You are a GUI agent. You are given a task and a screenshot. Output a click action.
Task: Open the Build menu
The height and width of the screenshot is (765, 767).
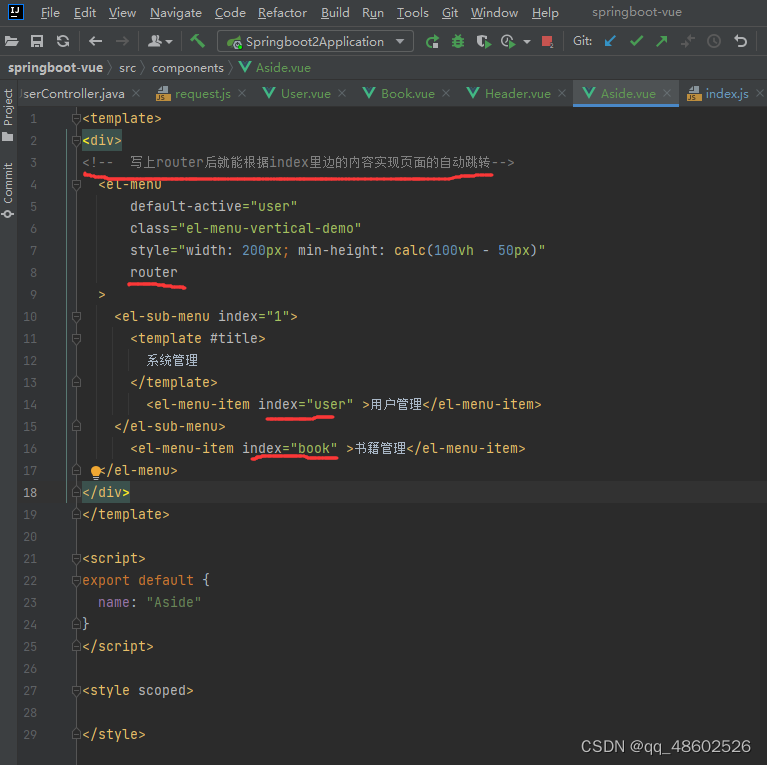[335, 13]
